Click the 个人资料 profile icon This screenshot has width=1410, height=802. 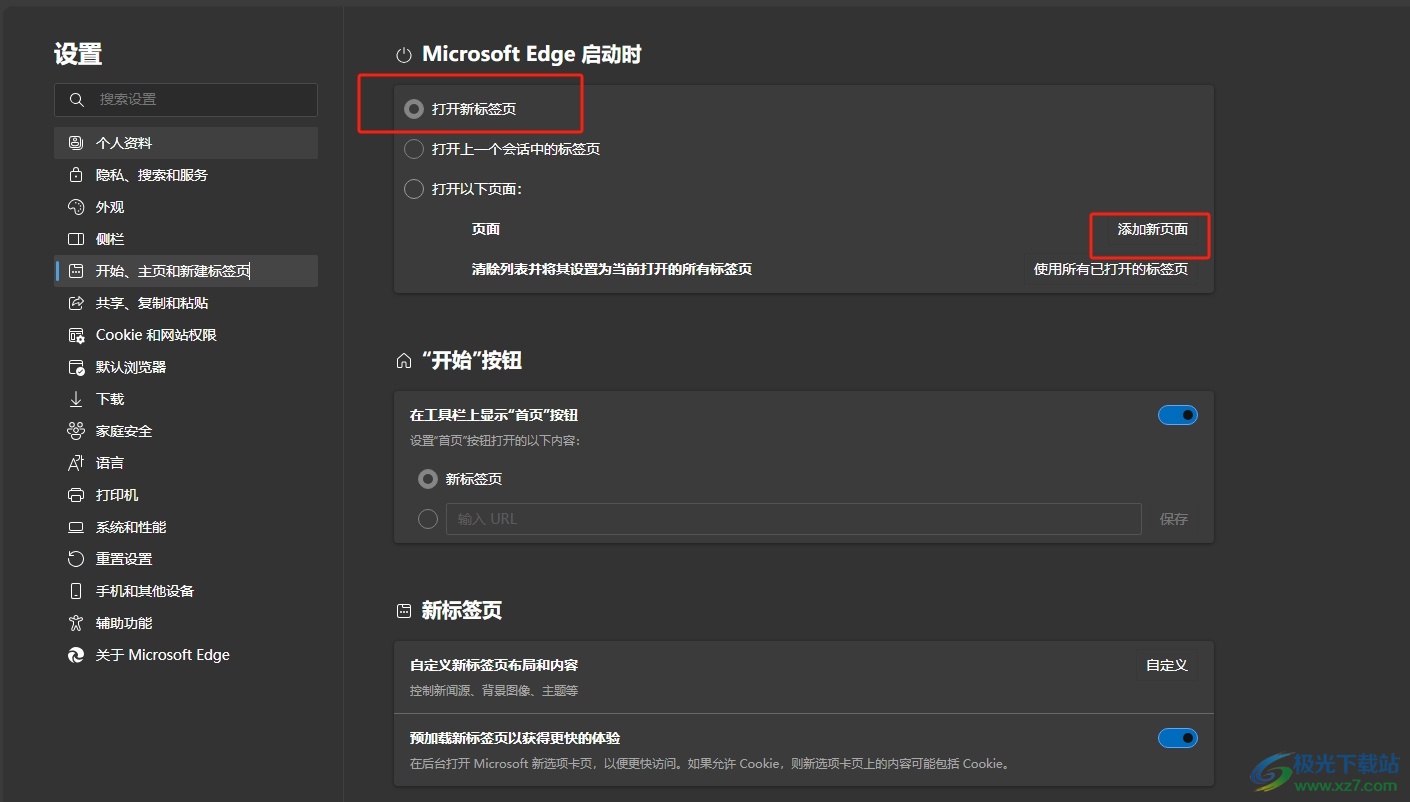click(76, 143)
